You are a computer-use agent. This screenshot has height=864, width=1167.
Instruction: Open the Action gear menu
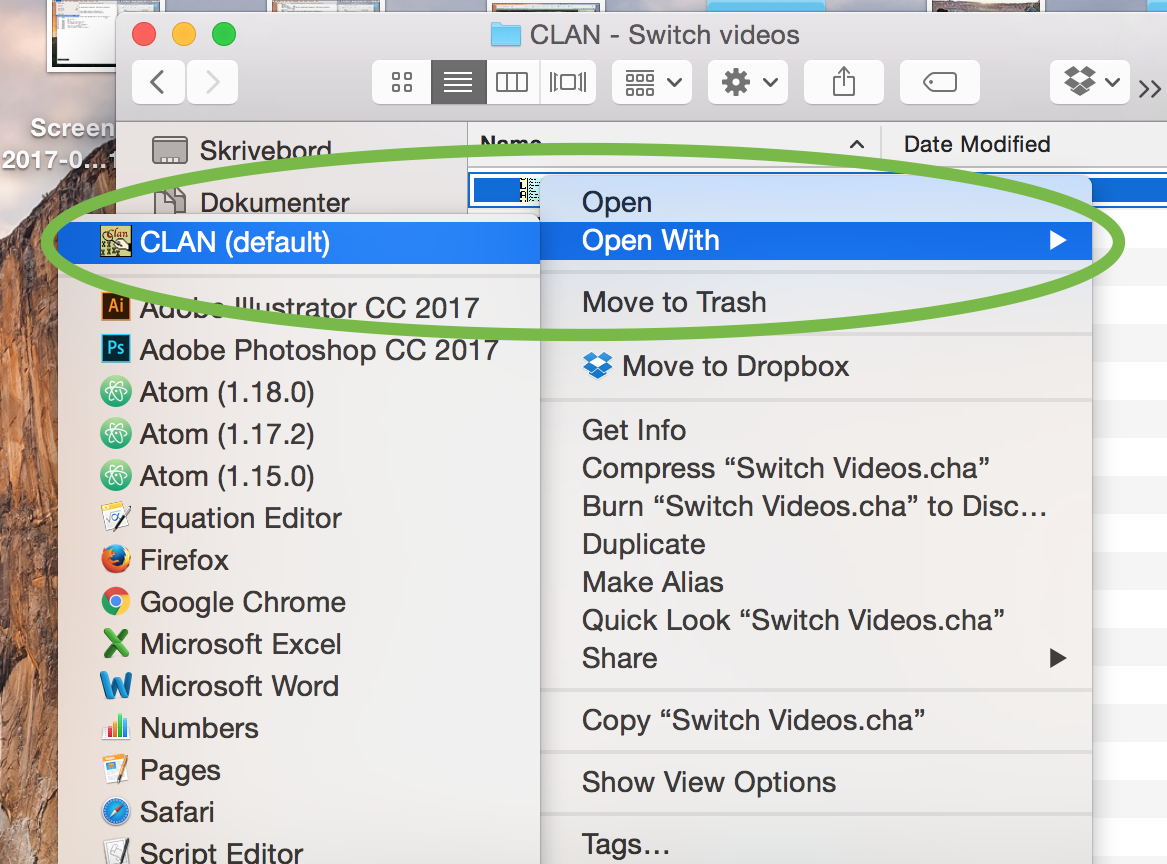coord(748,82)
